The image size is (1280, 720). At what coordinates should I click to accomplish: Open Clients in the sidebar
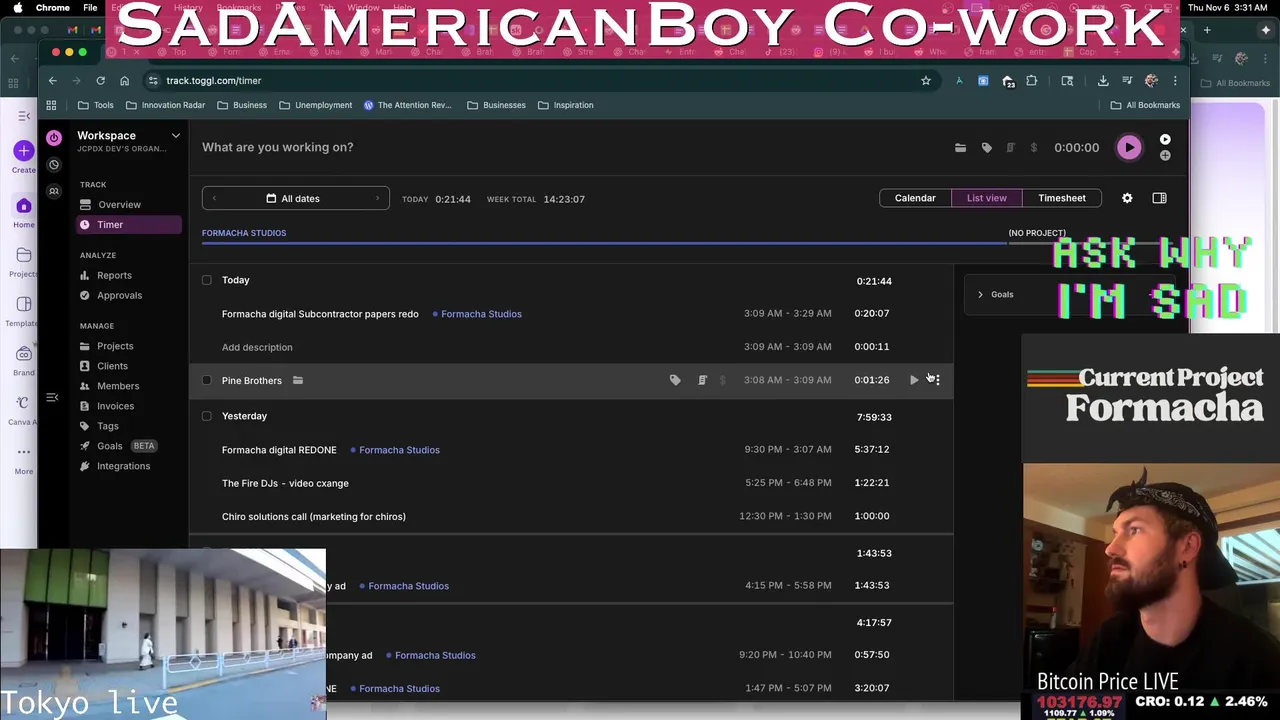(x=112, y=366)
